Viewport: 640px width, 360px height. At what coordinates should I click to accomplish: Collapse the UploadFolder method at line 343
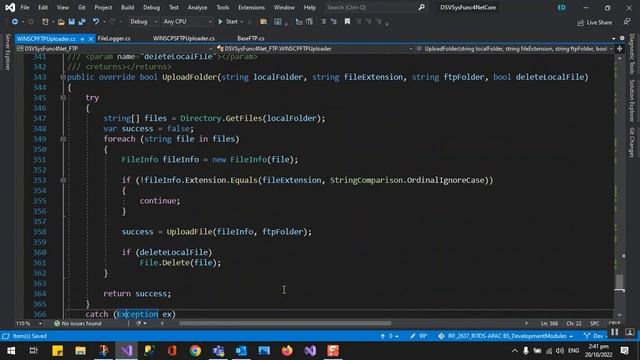click(x=63, y=77)
